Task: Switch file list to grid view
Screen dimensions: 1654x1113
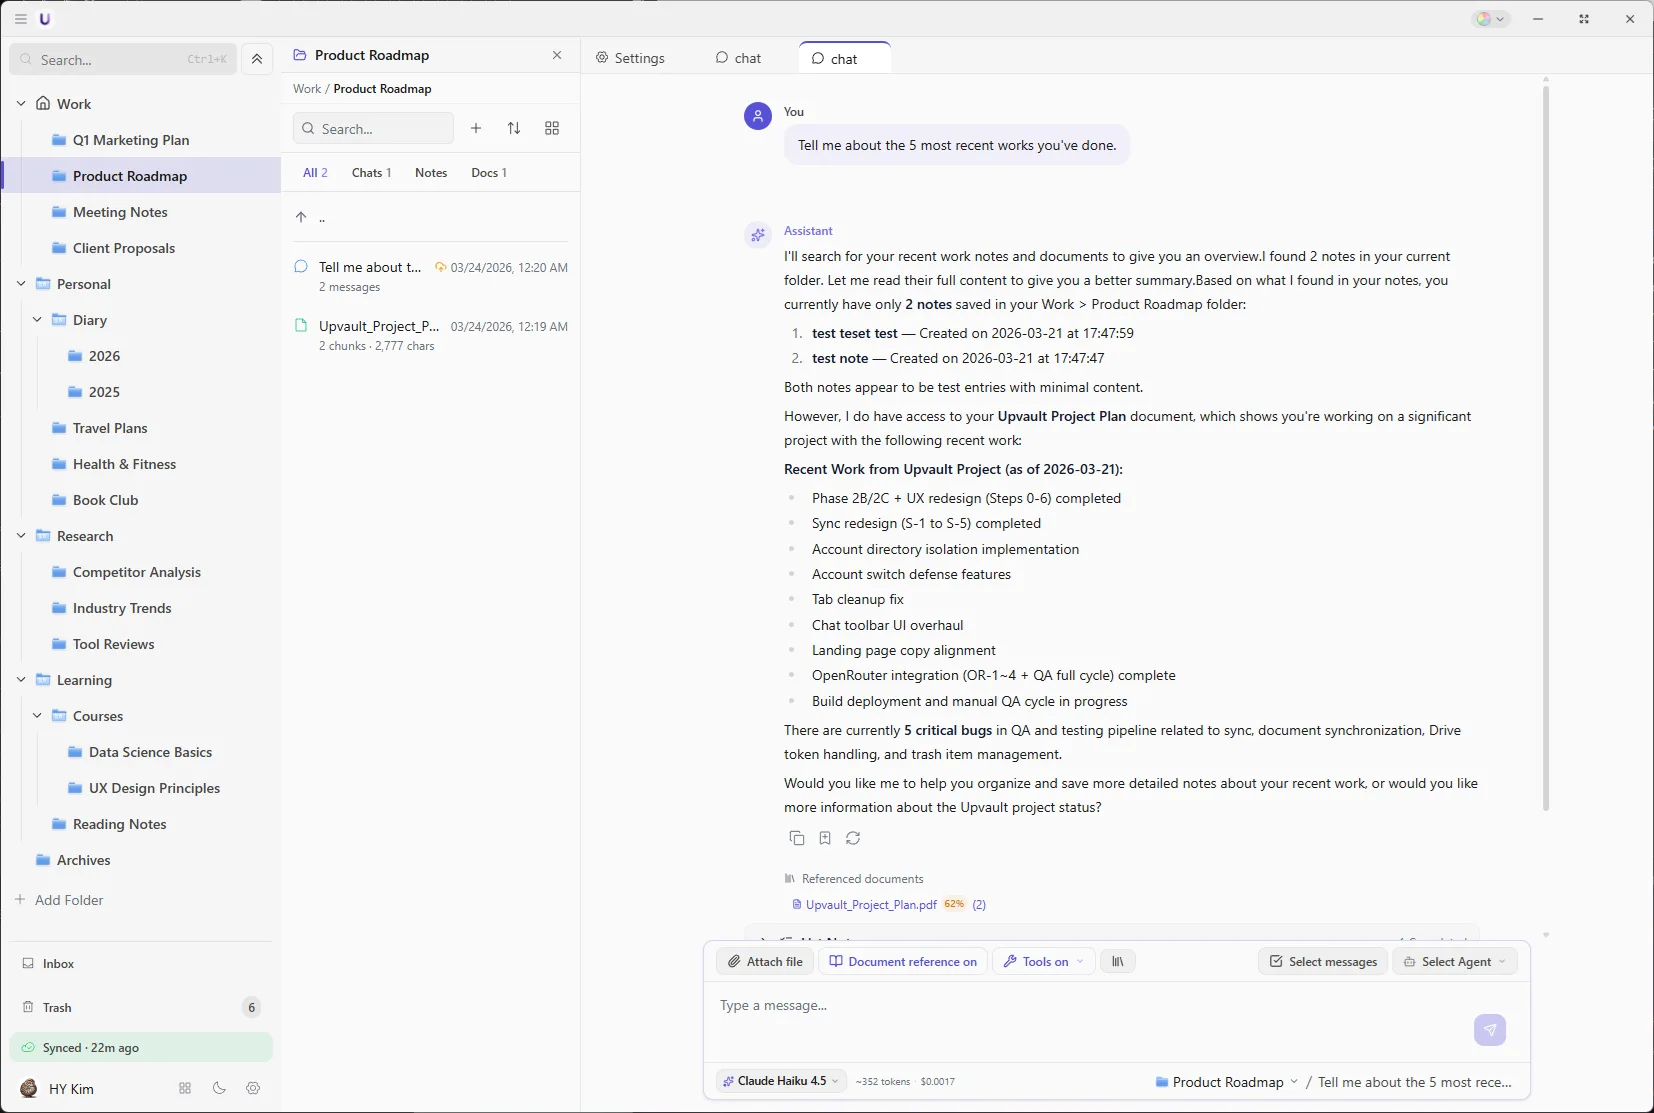Action: pos(552,128)
